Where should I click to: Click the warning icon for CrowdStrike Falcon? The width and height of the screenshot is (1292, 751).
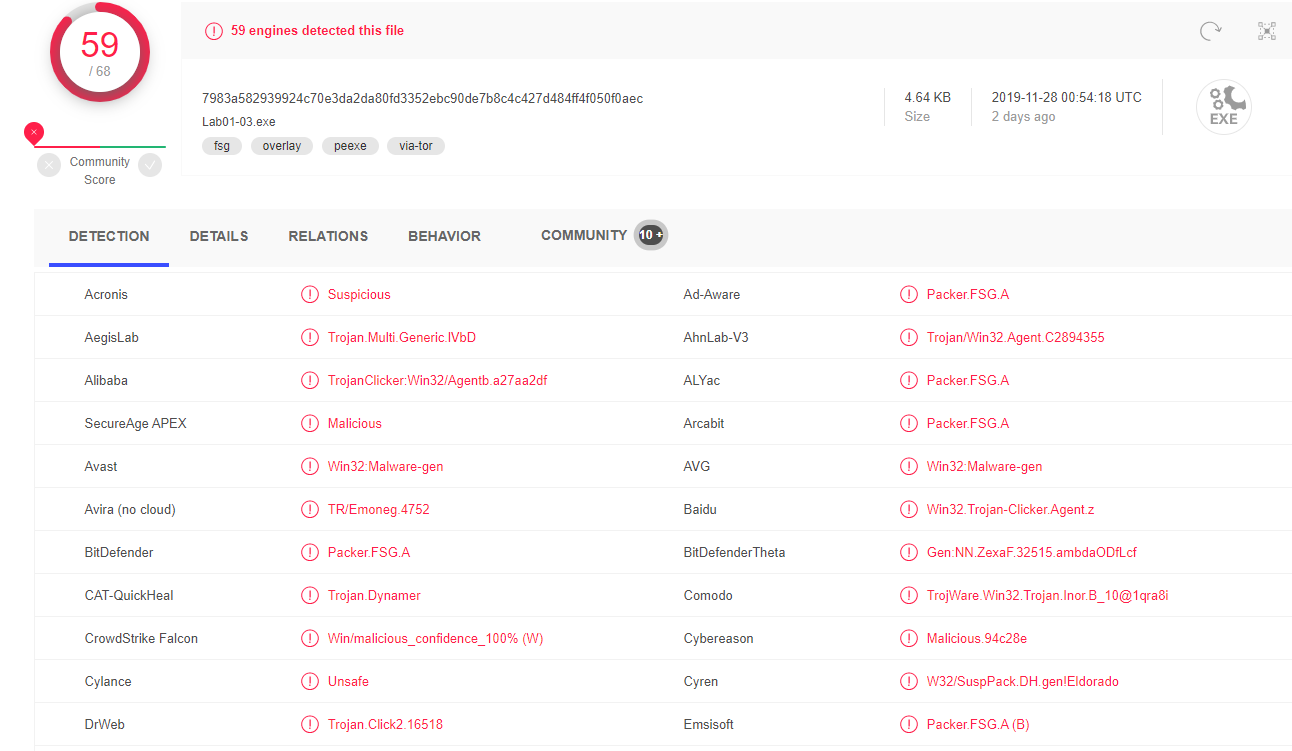click(x=310, y=638)
